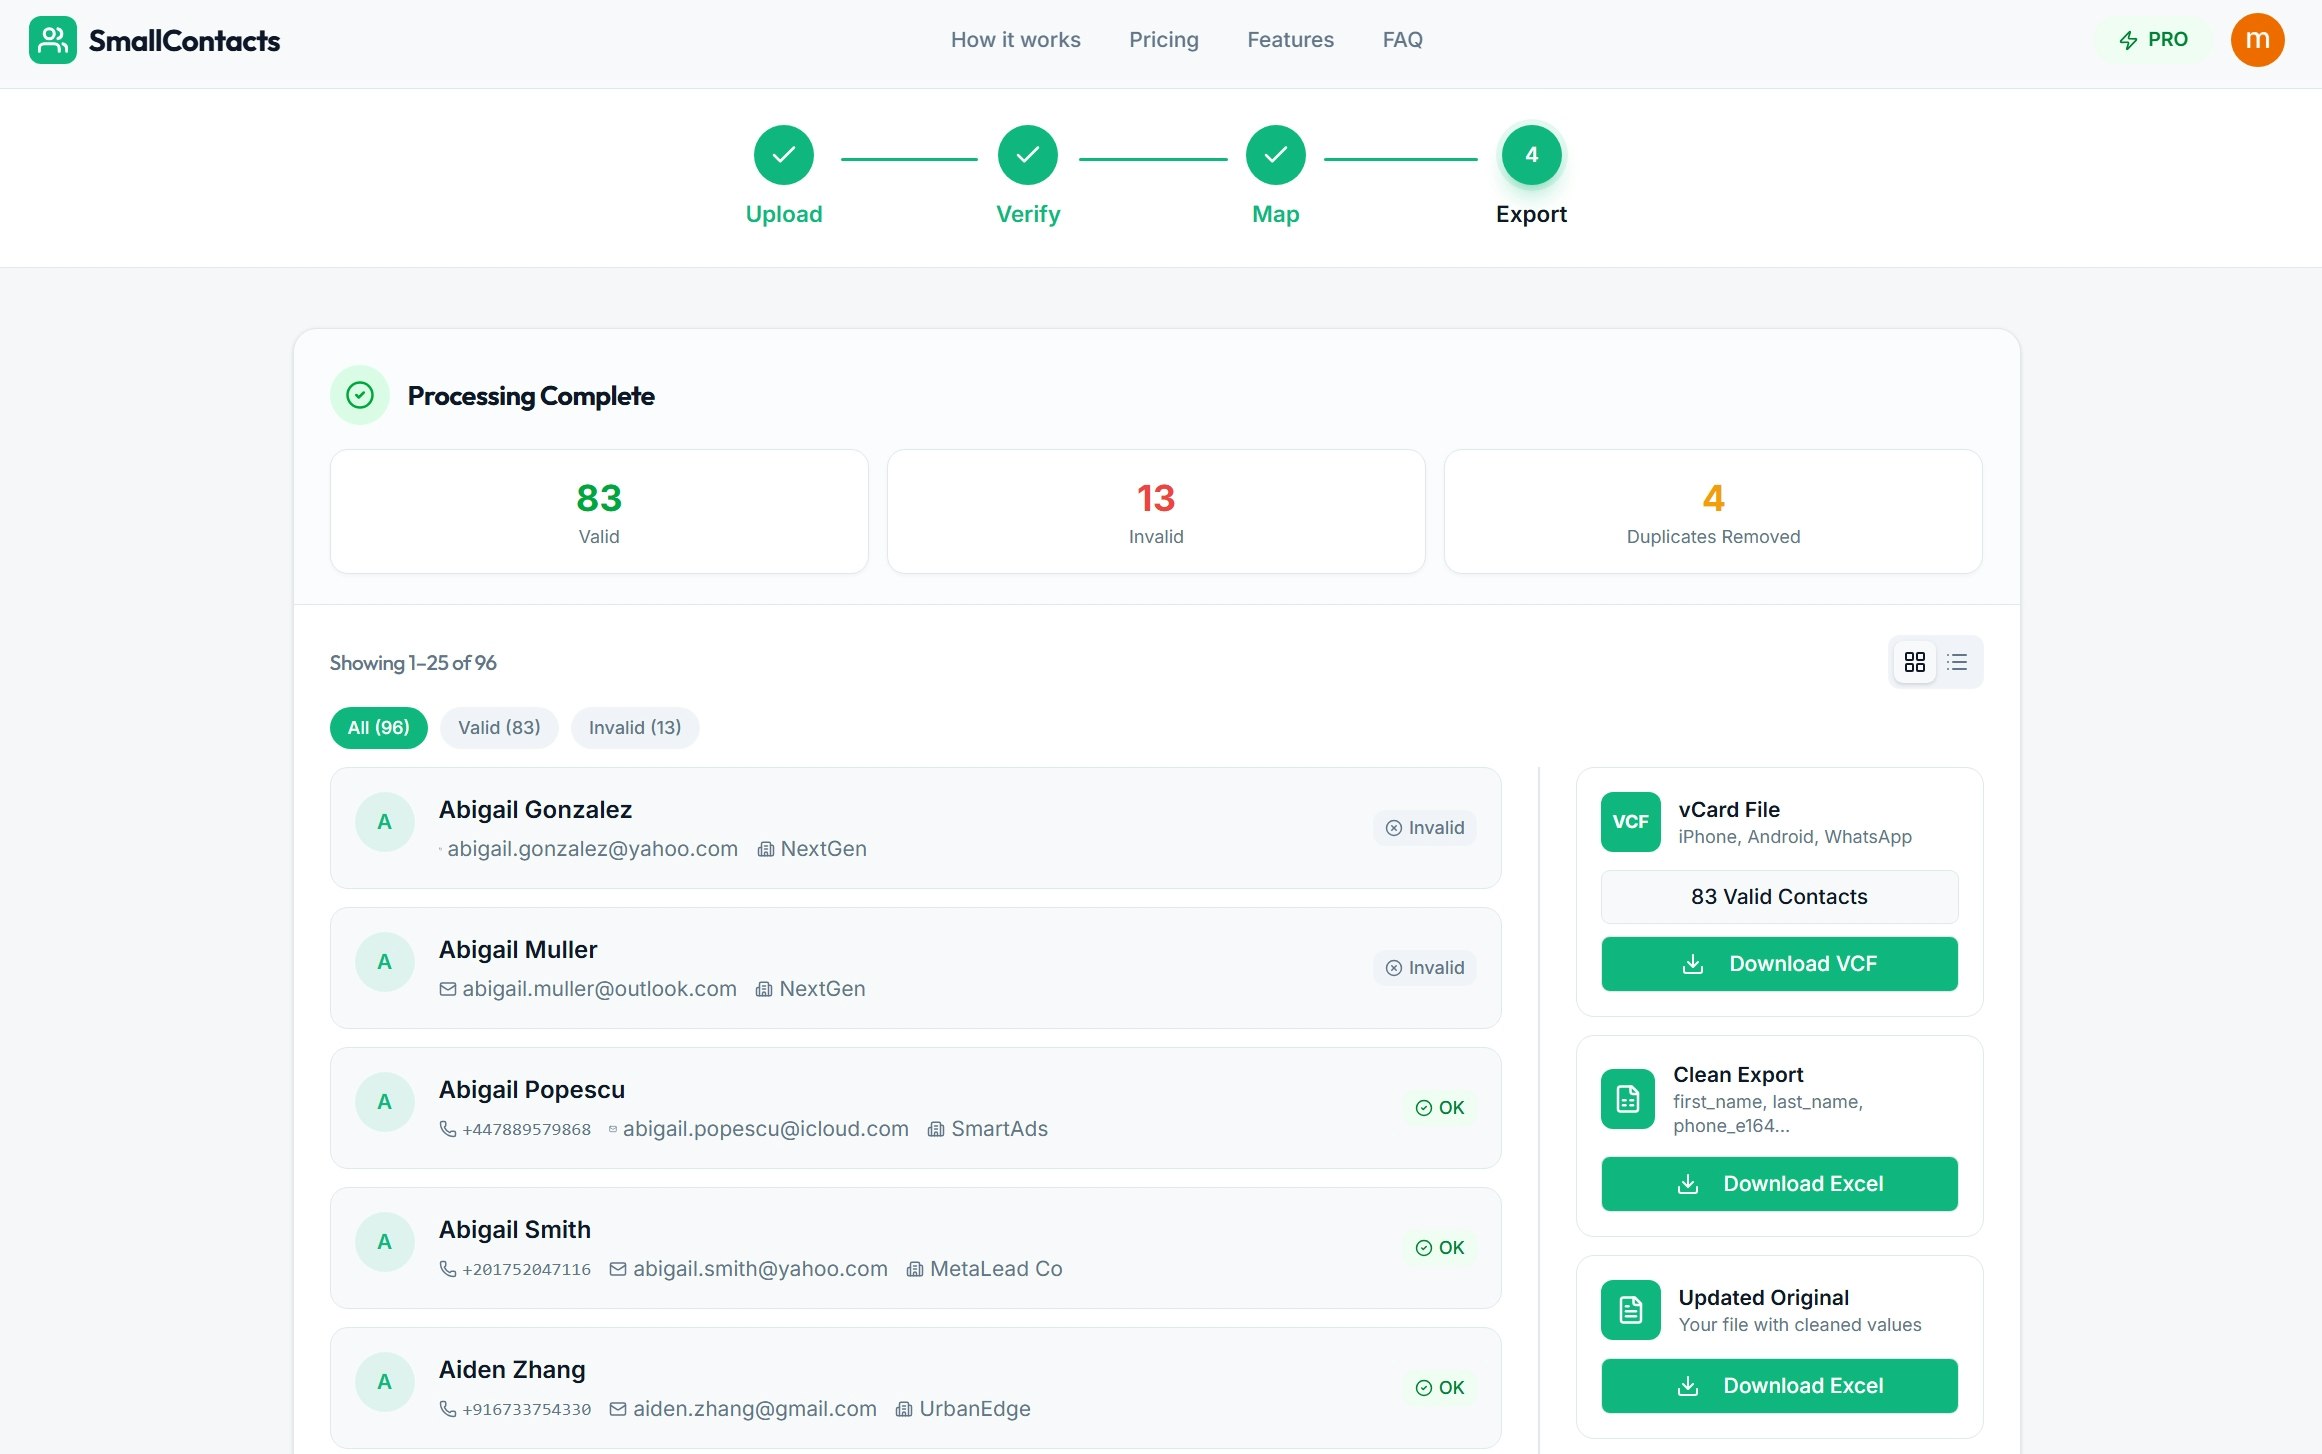Click the SmallContacts logo icon
This screenshot has width=2322, height=1454.
53,40
